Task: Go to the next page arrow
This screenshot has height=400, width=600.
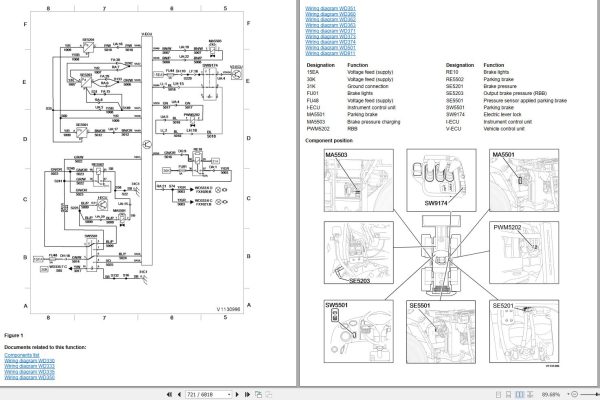Action: [x=237, y=394]
